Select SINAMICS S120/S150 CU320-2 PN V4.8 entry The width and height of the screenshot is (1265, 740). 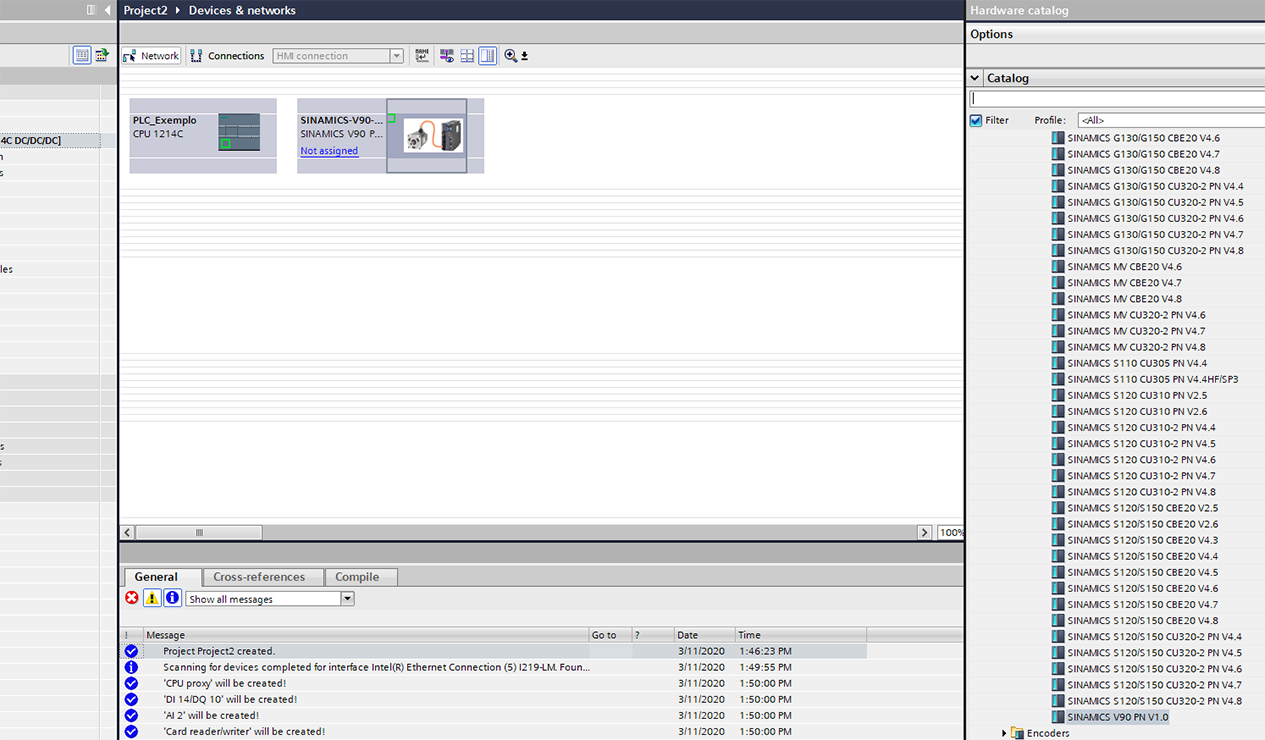1155,701
